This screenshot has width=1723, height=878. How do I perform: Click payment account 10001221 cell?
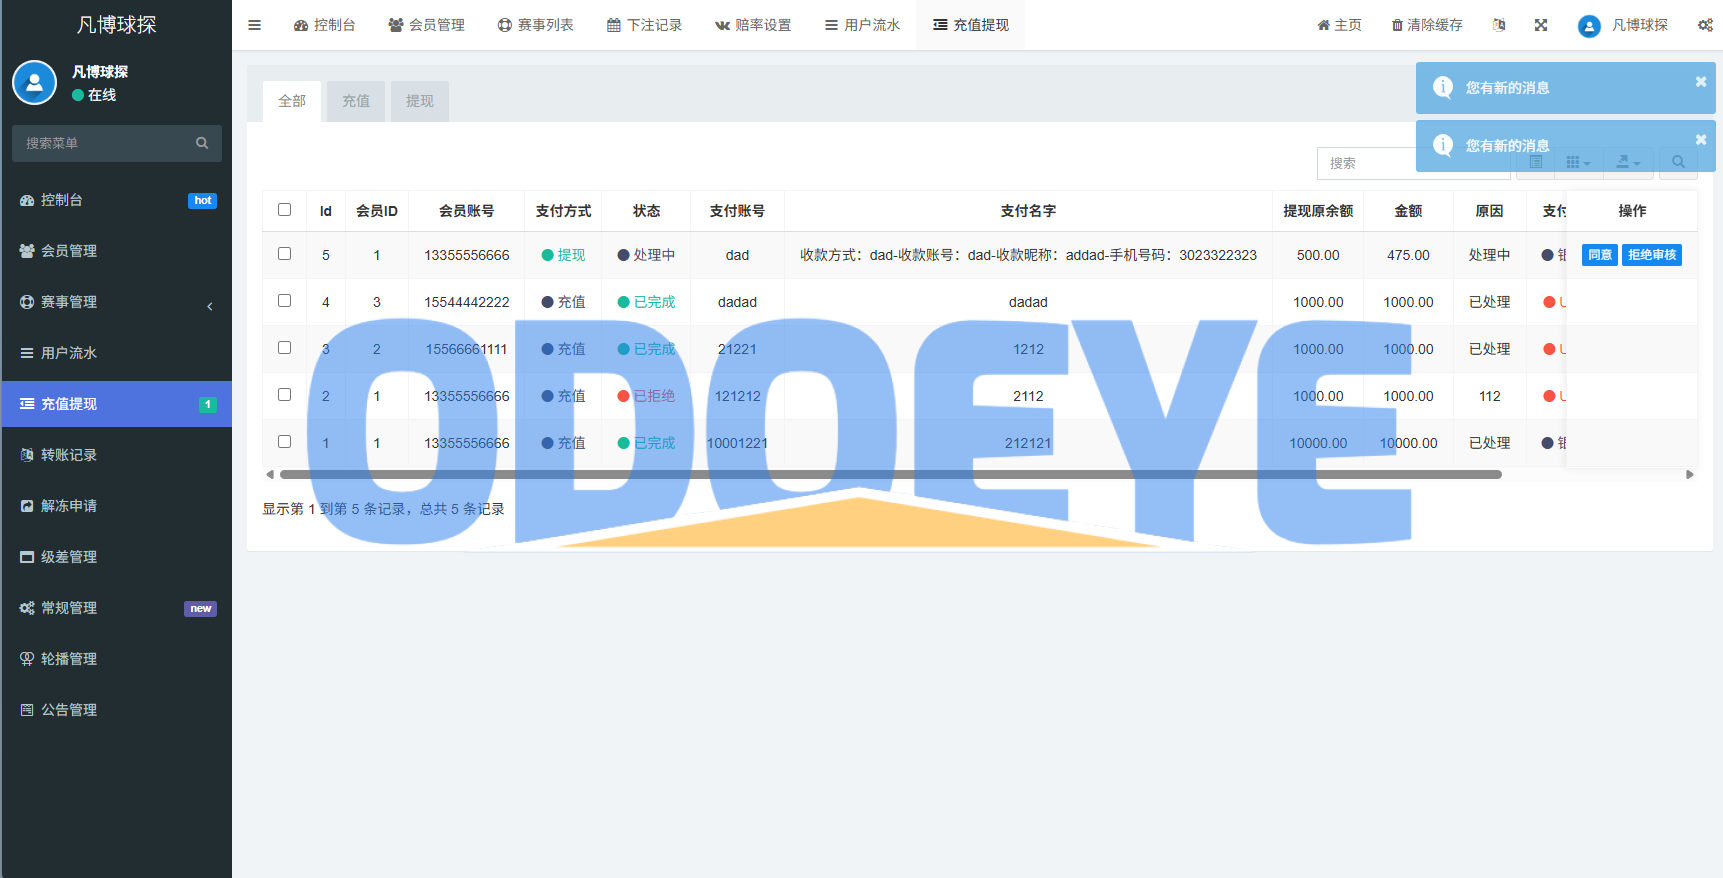click(x=737, y=443)
